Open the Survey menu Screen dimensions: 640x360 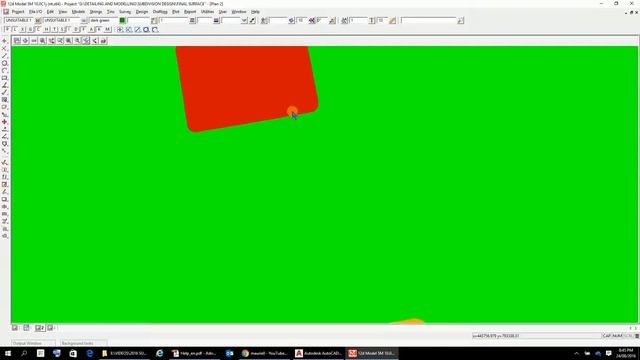(x=125, y=12)
